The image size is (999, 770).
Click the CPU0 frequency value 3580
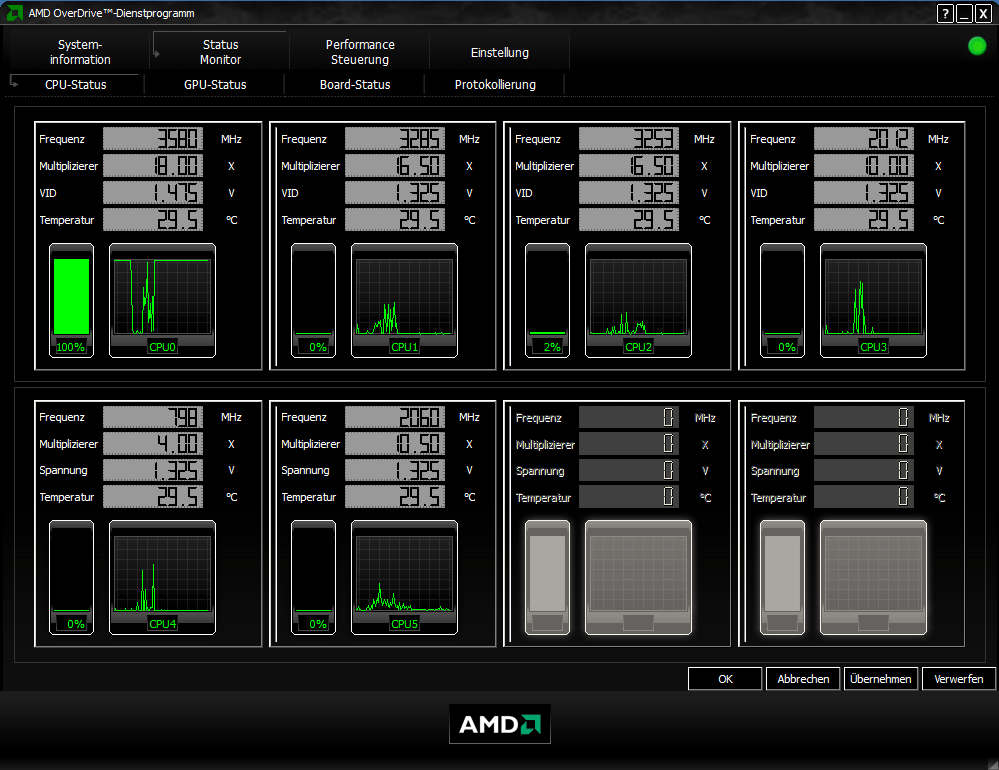click(x=153, y=139)
